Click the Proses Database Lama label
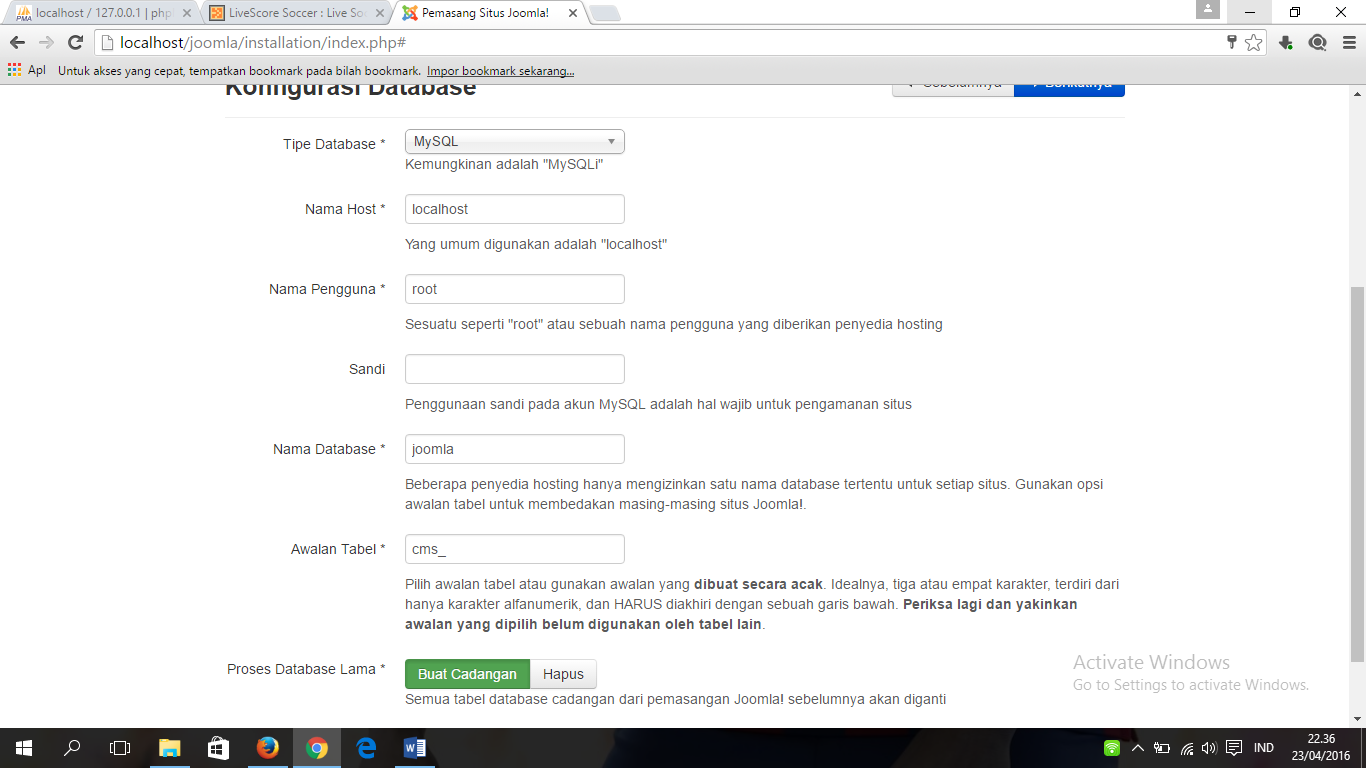Viewport: 1366px width, 768px height. tap(306, 669)
